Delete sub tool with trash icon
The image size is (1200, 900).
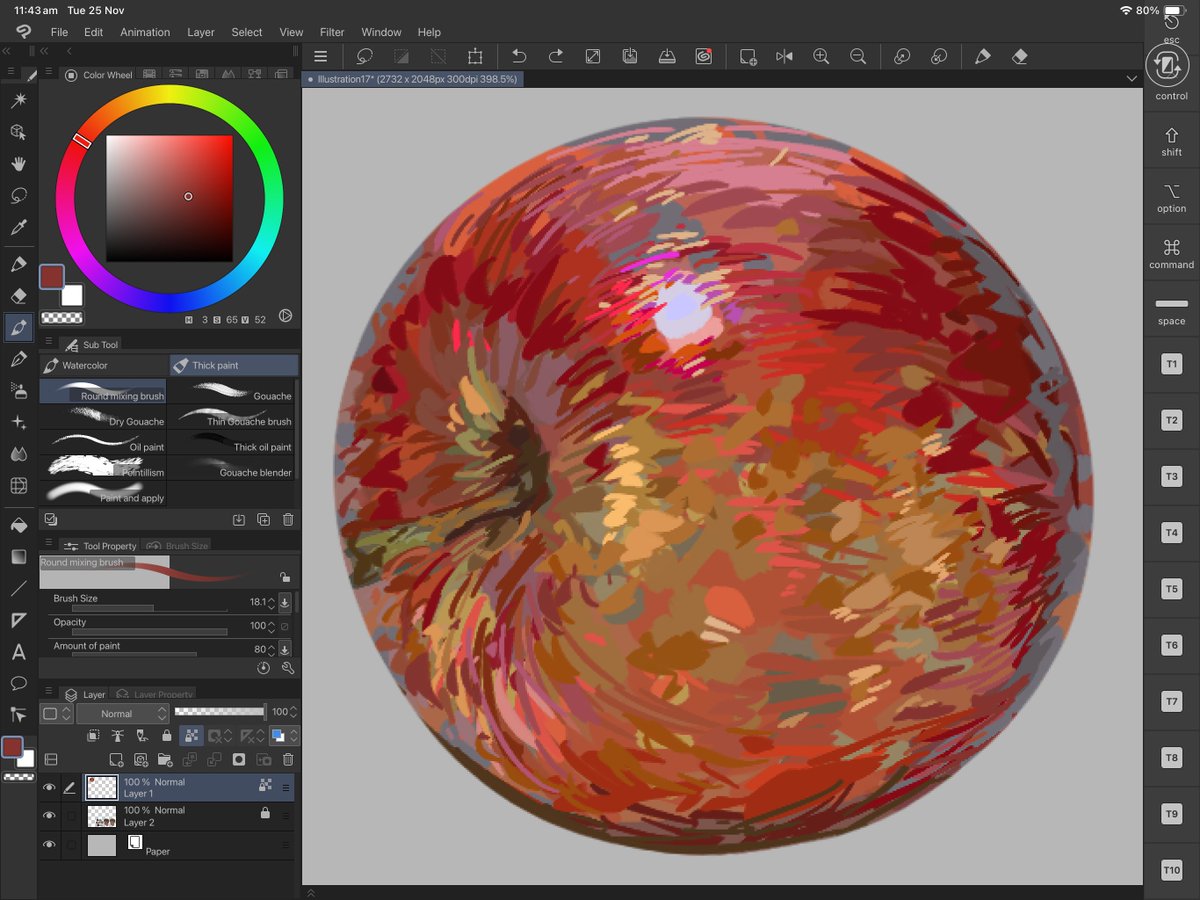288,520
